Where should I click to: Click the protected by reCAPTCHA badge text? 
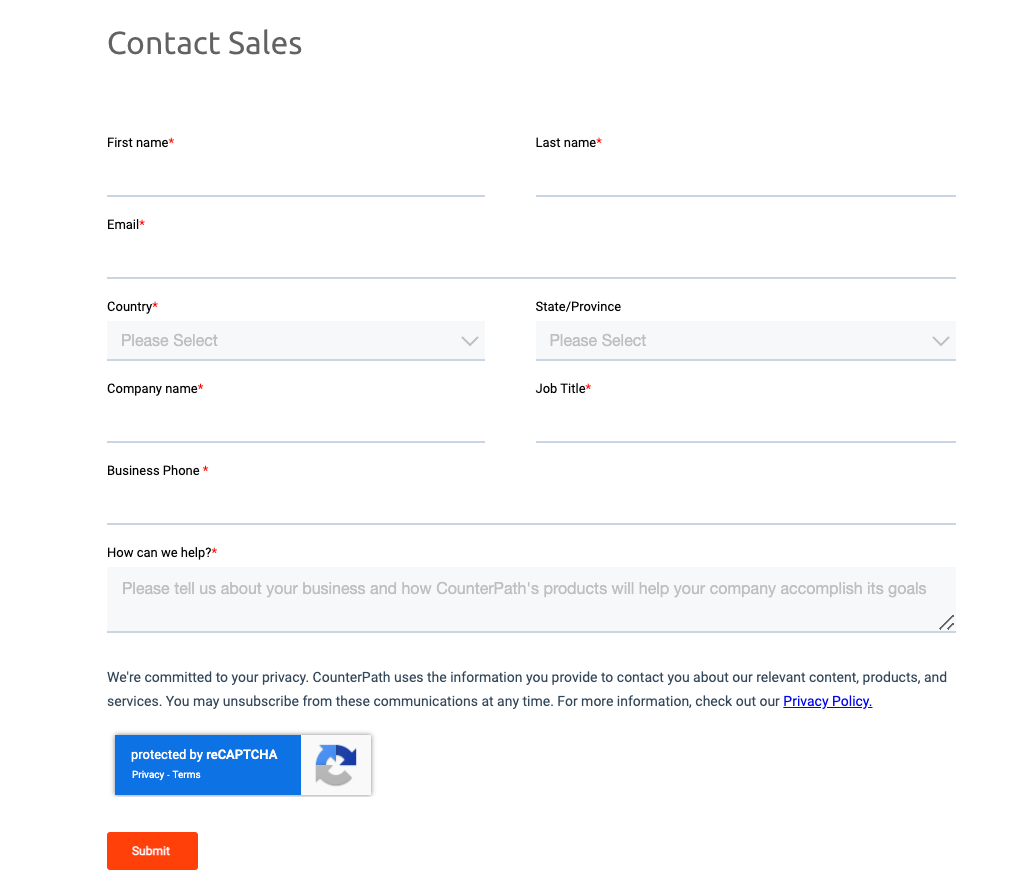204,755
